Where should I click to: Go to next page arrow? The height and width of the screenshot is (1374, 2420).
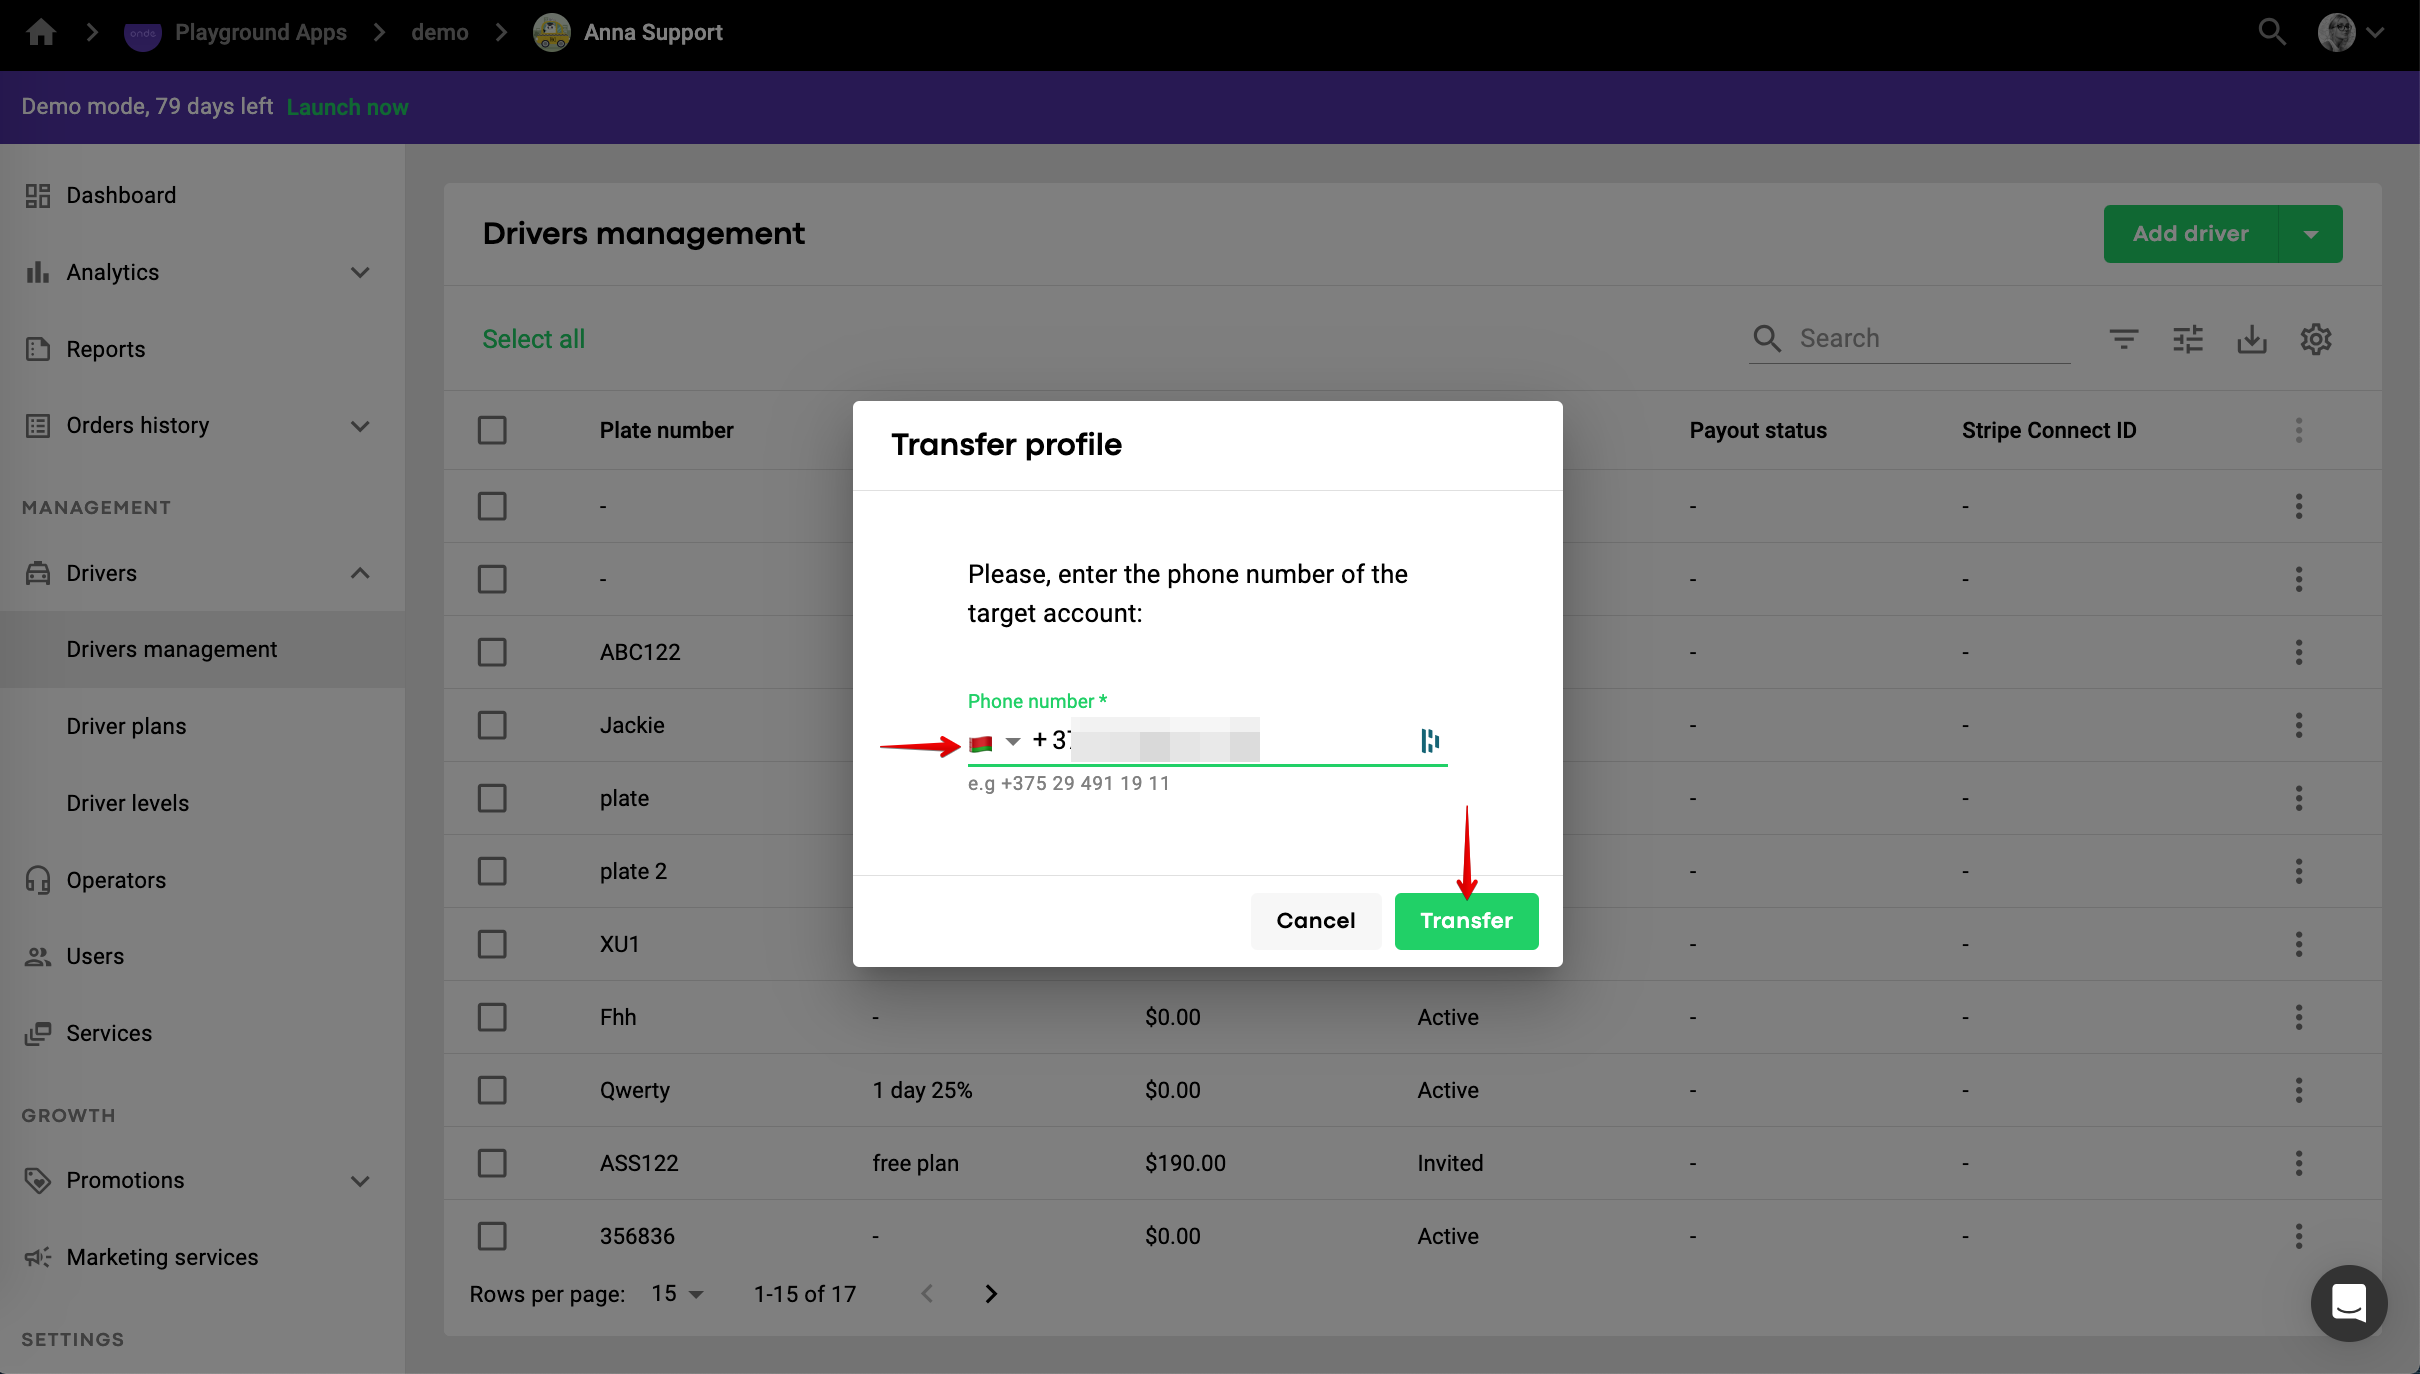[x=990, y=1294]
